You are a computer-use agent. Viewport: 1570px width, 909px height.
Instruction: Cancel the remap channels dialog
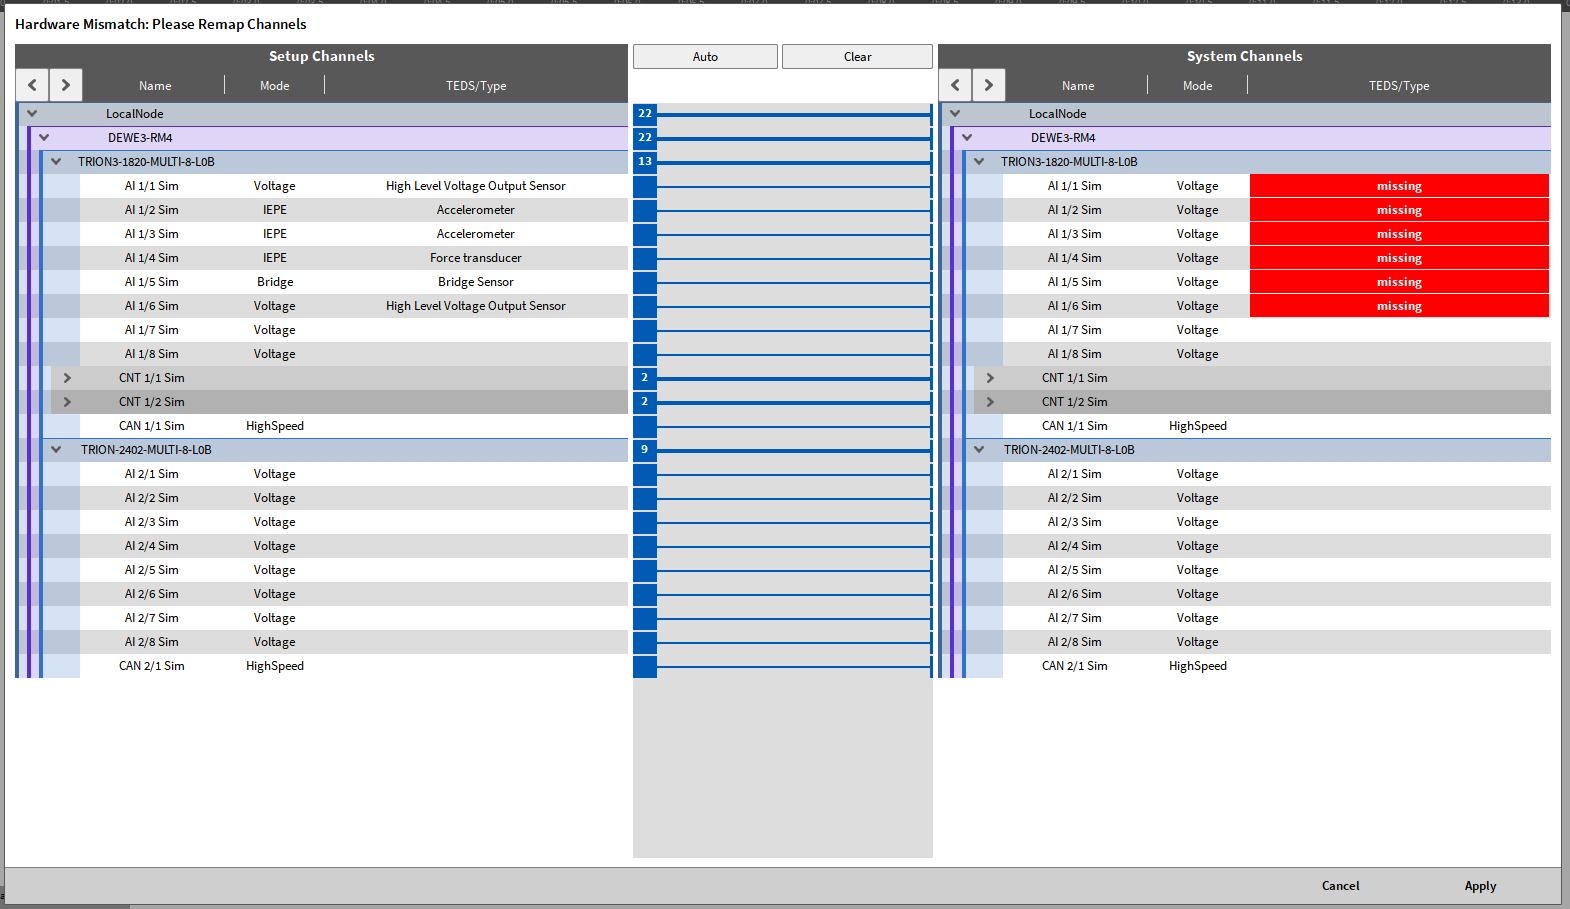coord(1340,886)
